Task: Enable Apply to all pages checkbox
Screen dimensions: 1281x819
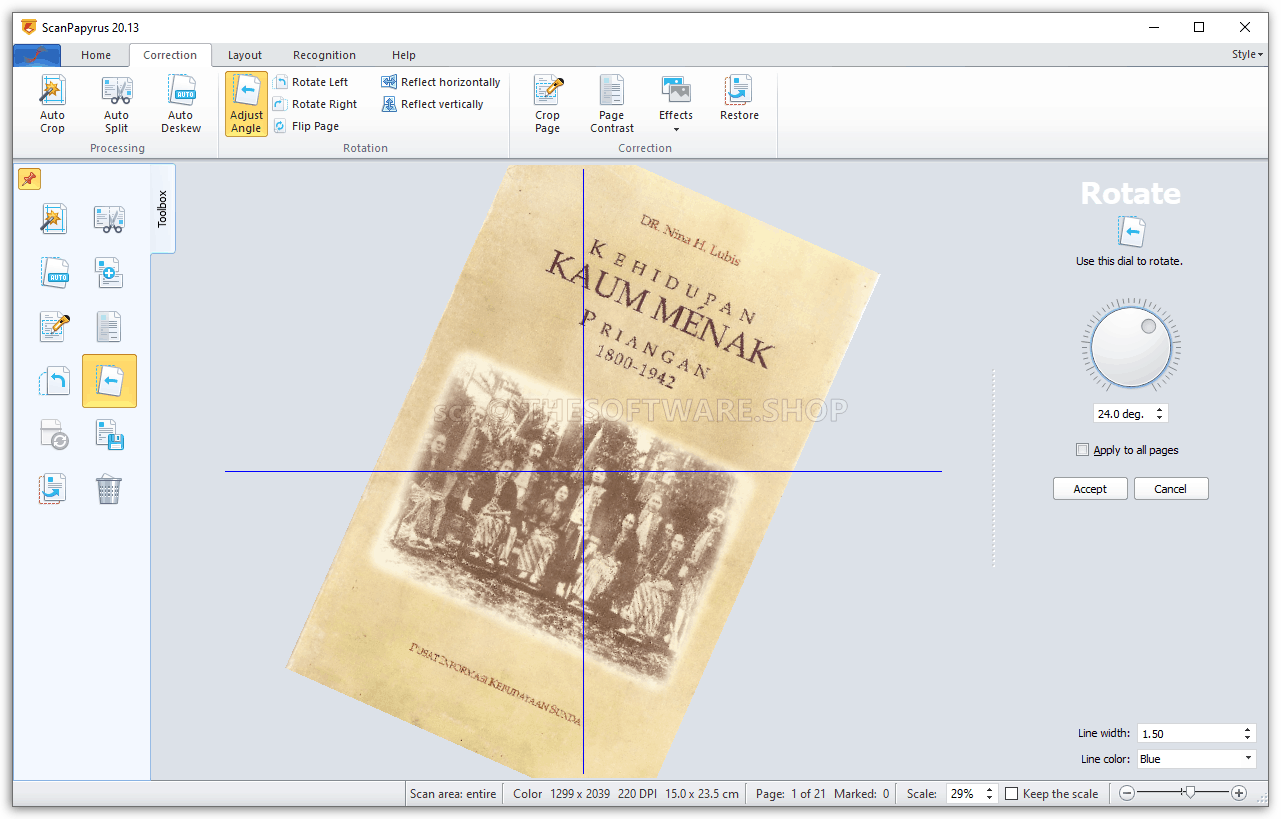Action: click(x=1082, y=450)
